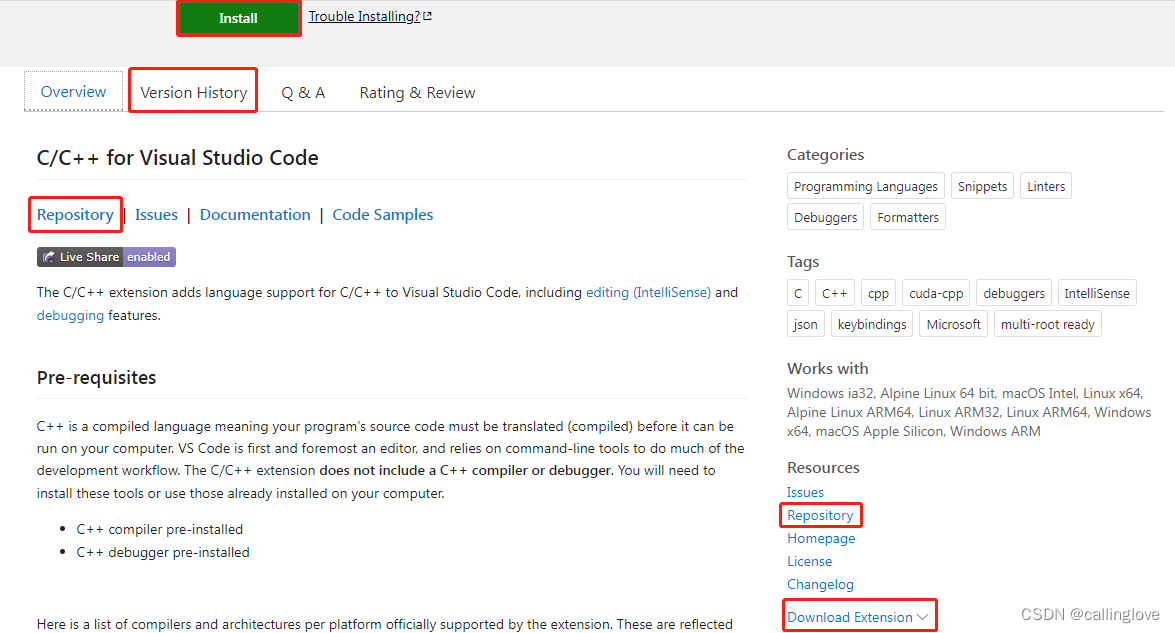Click the Tags heading
The width and height of the screenshot is (1175, 633).
tap(803, 261)
